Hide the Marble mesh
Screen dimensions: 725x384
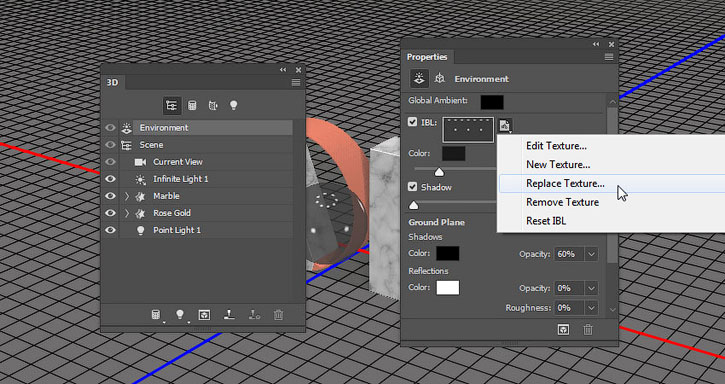[x=110, y=196]
